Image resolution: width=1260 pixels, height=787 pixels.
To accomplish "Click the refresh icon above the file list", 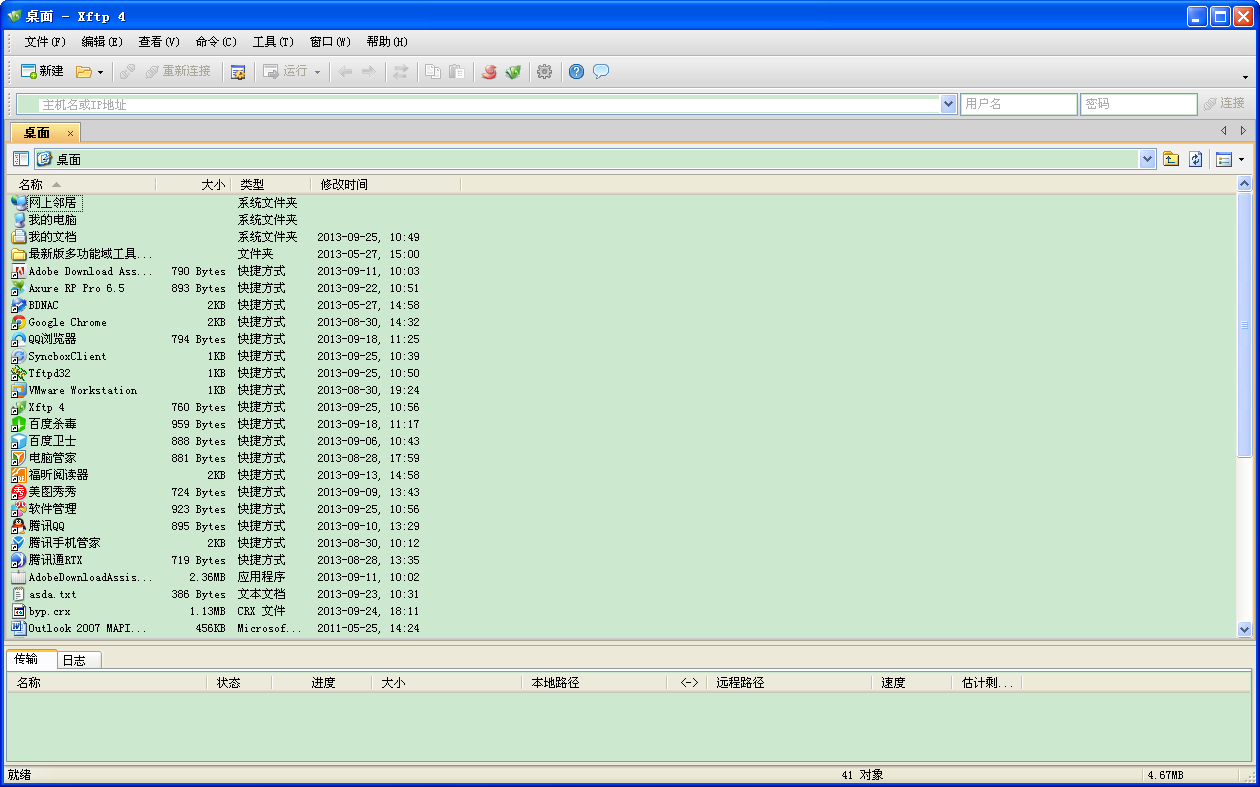I will tap(1197, 158).
